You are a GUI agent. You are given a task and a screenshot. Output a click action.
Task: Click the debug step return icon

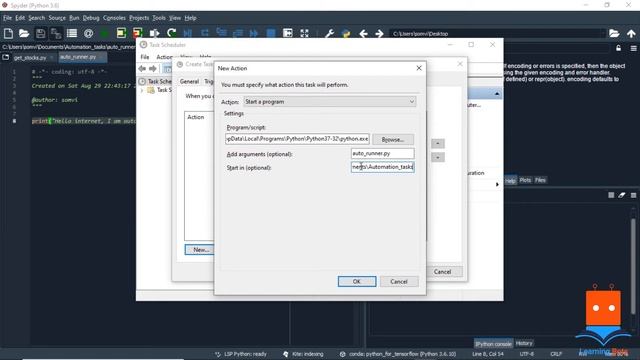(238, 33)
